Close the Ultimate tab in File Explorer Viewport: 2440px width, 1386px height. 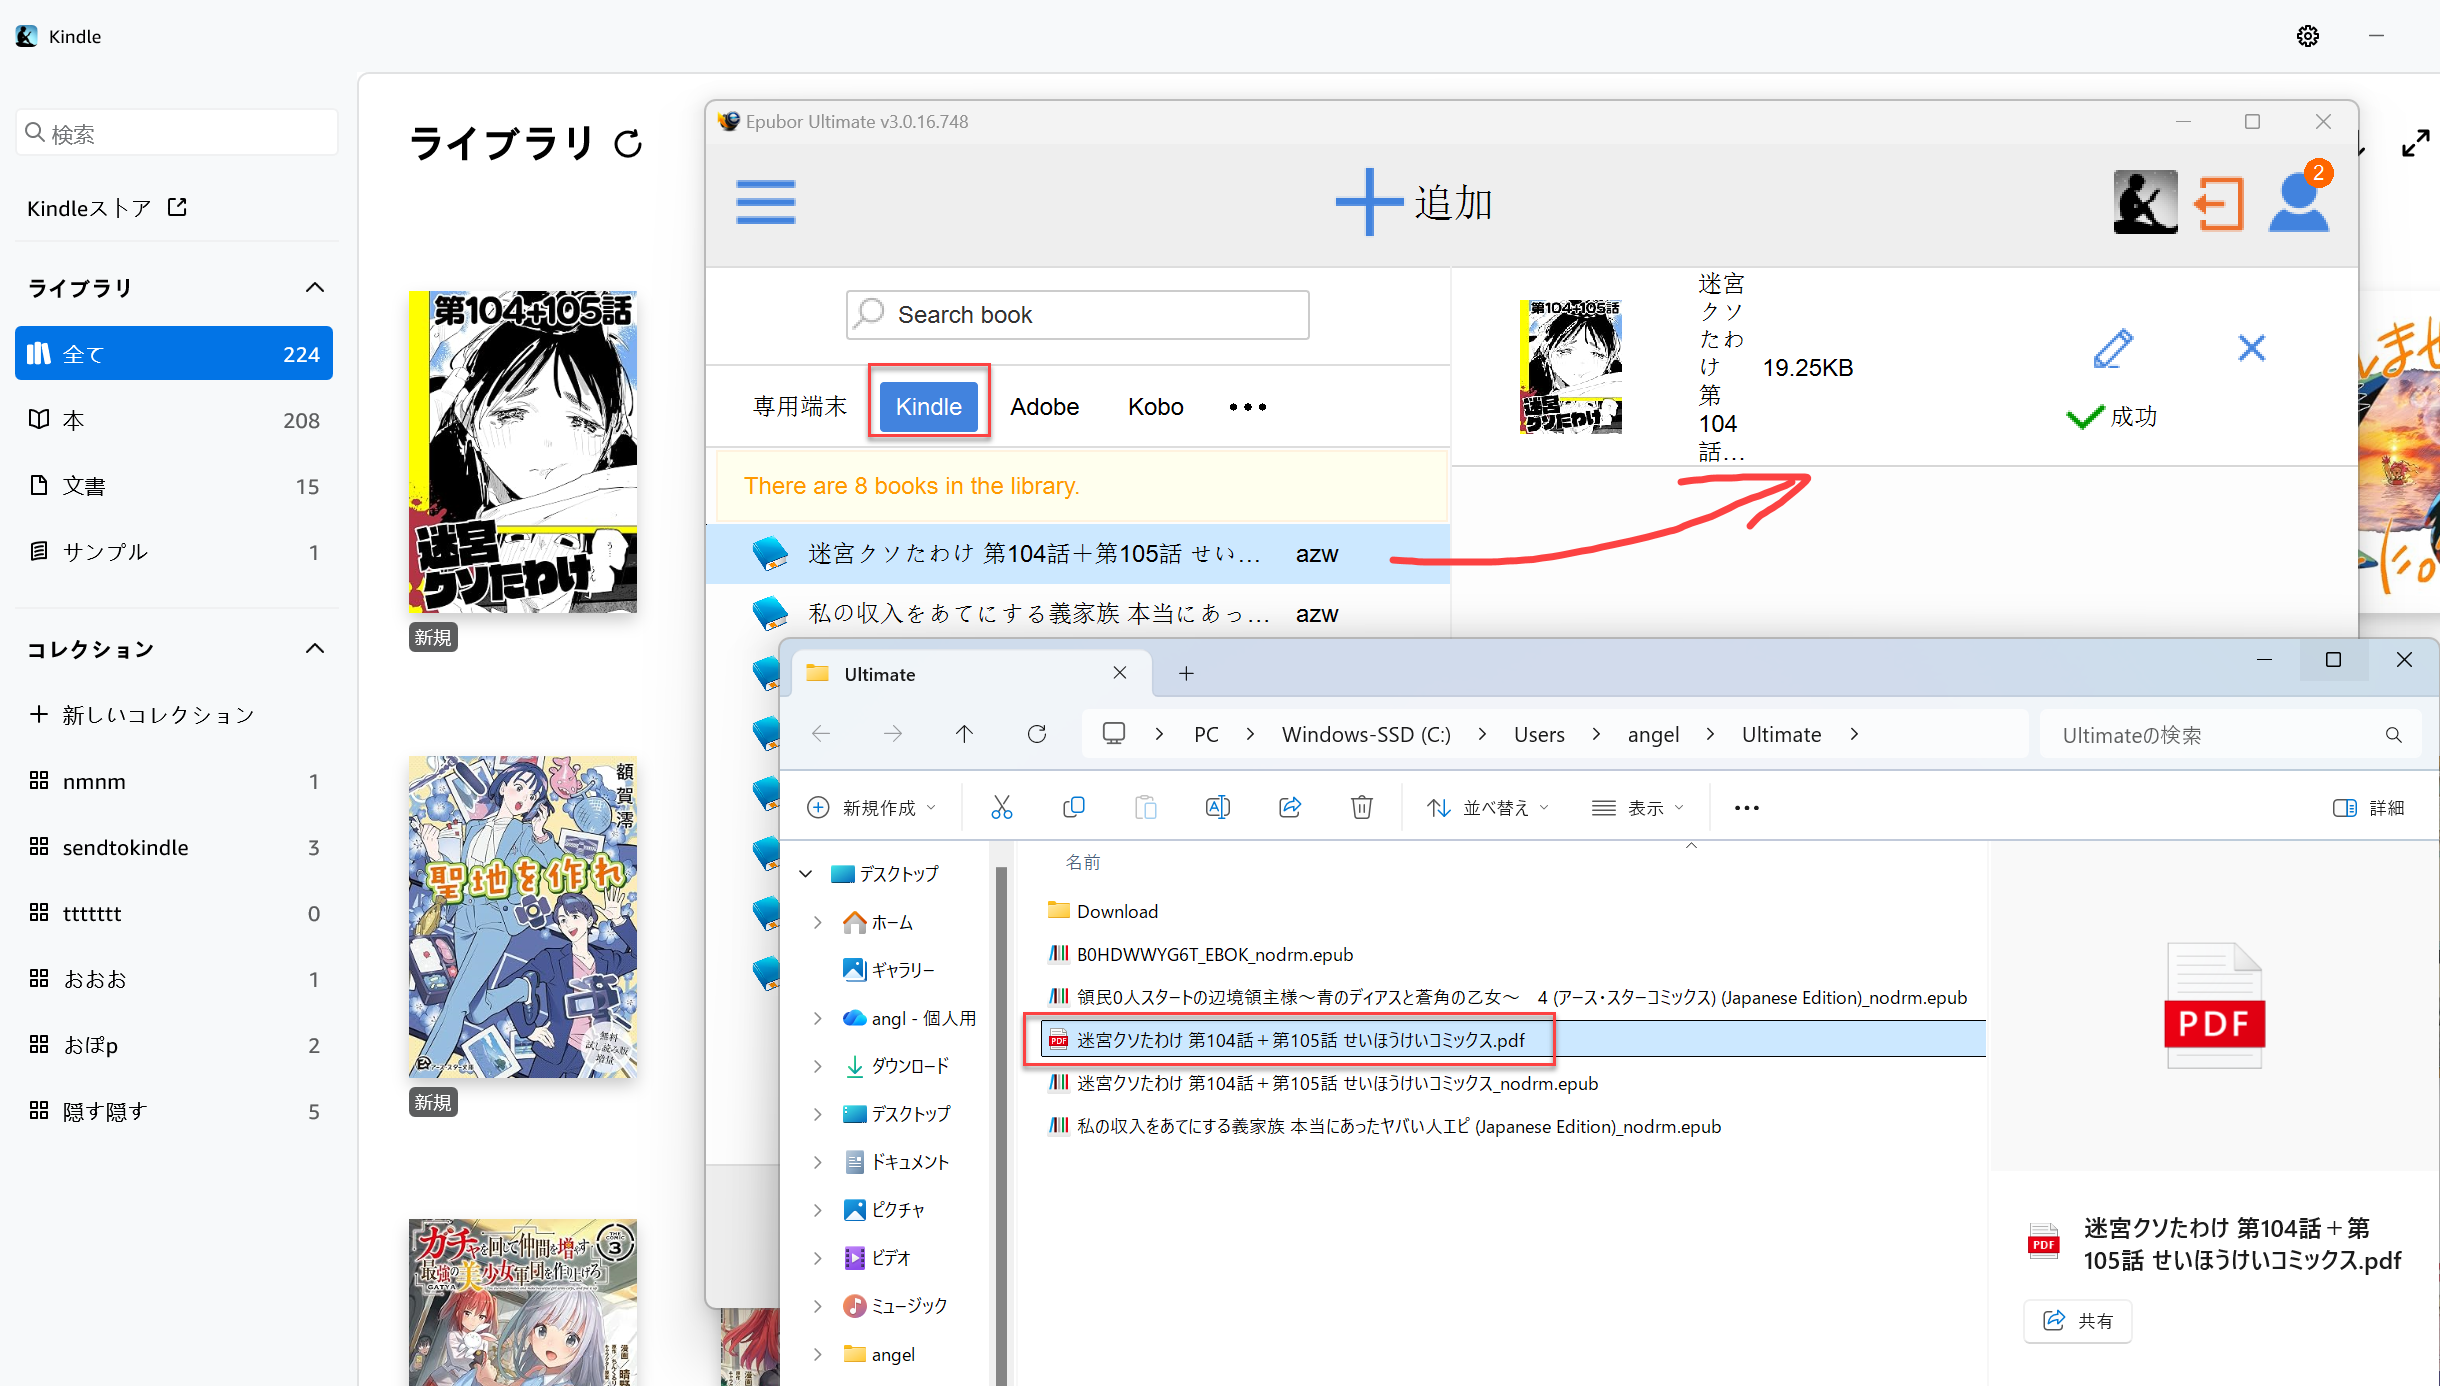1120,673
